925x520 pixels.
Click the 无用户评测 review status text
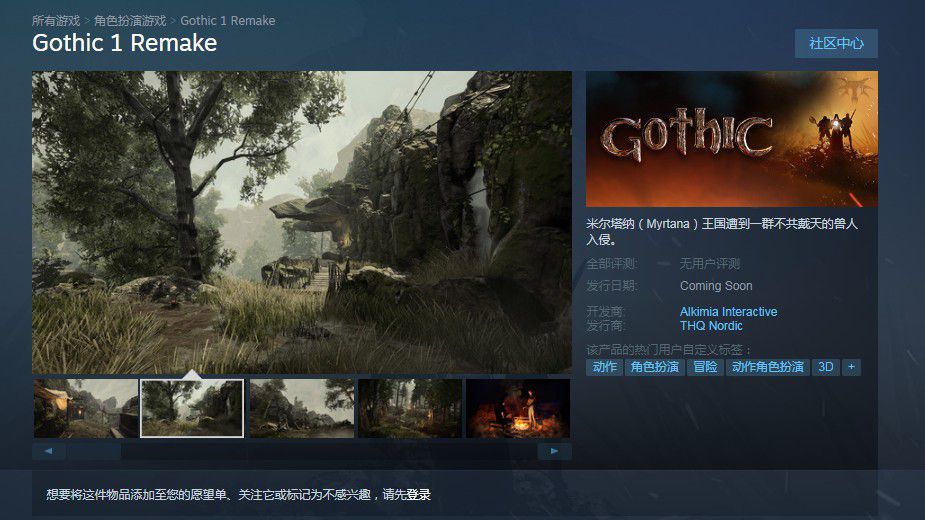[x=709, y=263]
